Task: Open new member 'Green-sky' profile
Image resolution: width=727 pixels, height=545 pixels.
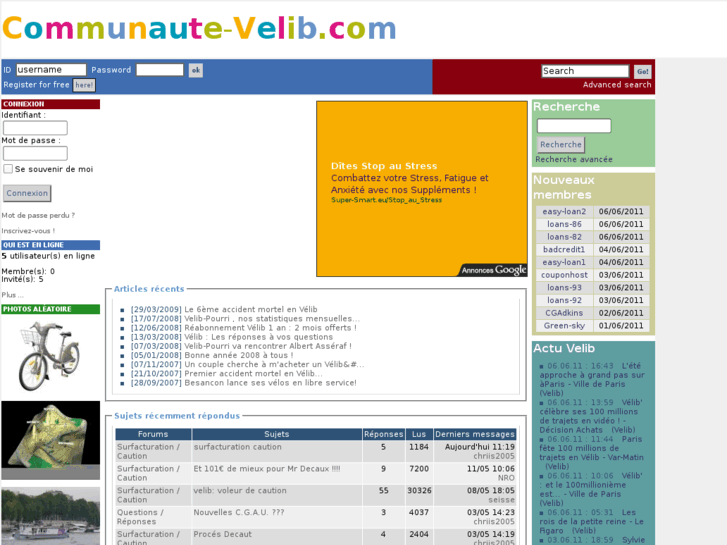Action: (x=564, y=326)
